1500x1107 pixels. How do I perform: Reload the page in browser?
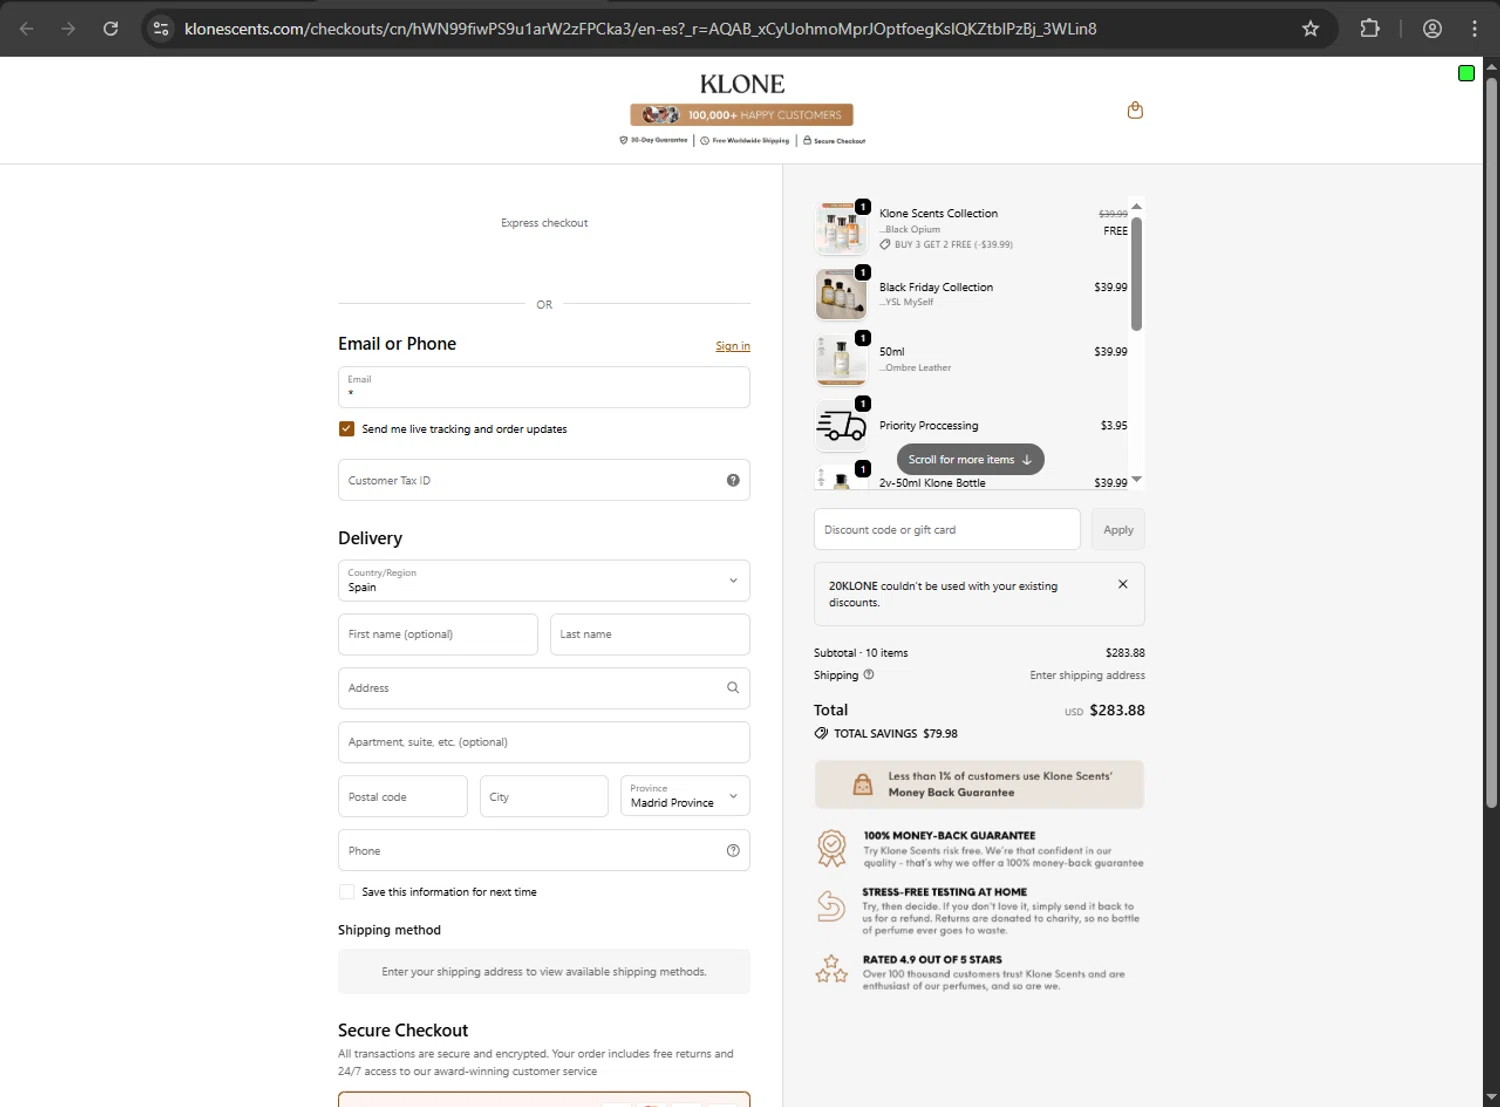point(111,29)
